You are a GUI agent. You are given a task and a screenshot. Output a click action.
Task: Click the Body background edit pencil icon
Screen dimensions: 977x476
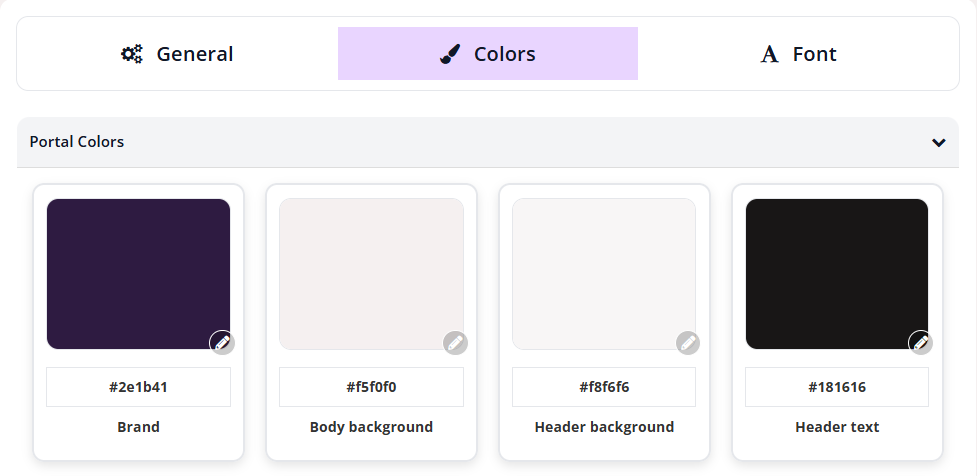pyautogui.click(x=455, y=342)
